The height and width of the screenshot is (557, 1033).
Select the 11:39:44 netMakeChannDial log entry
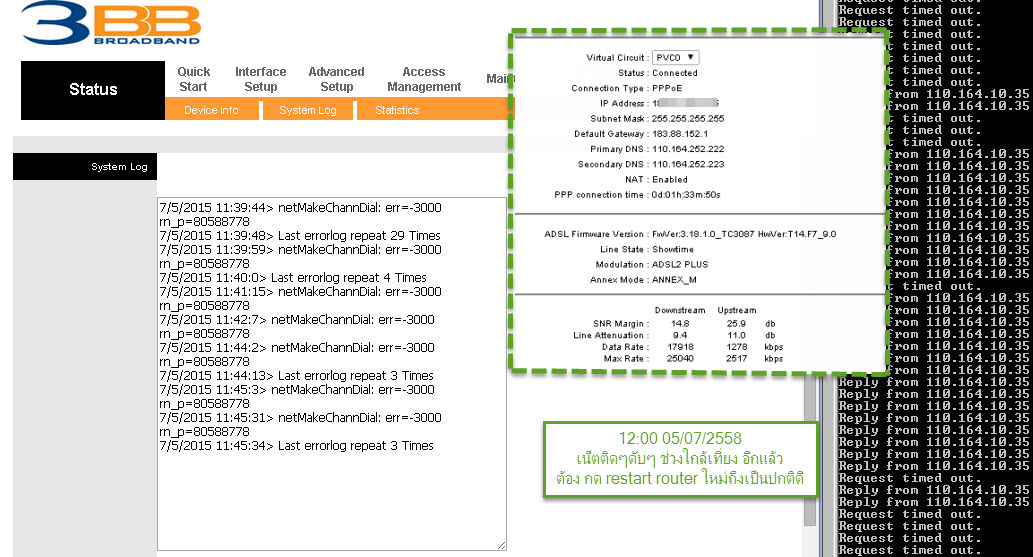tap(300, 214)
